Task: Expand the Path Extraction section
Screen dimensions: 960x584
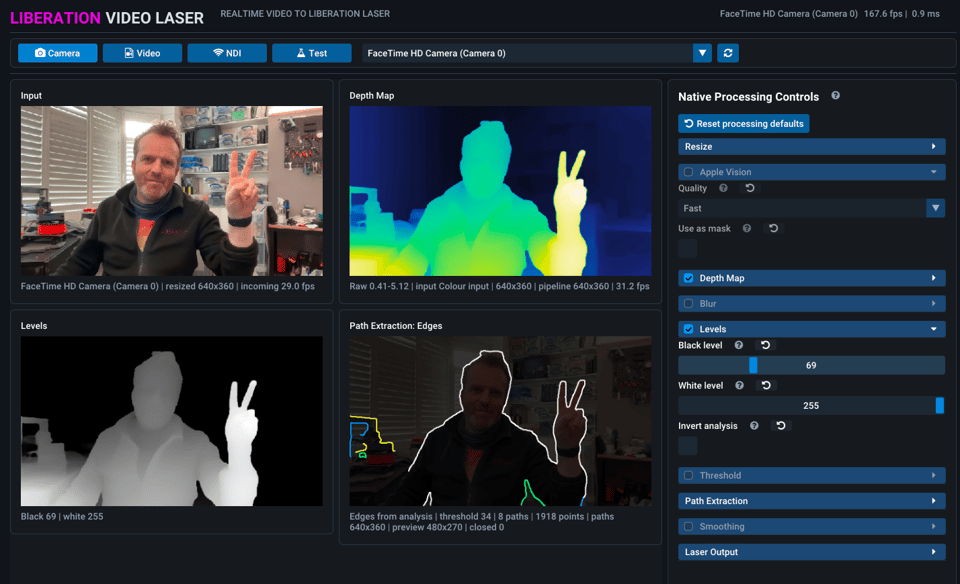Action: click(x=811, y=501)
